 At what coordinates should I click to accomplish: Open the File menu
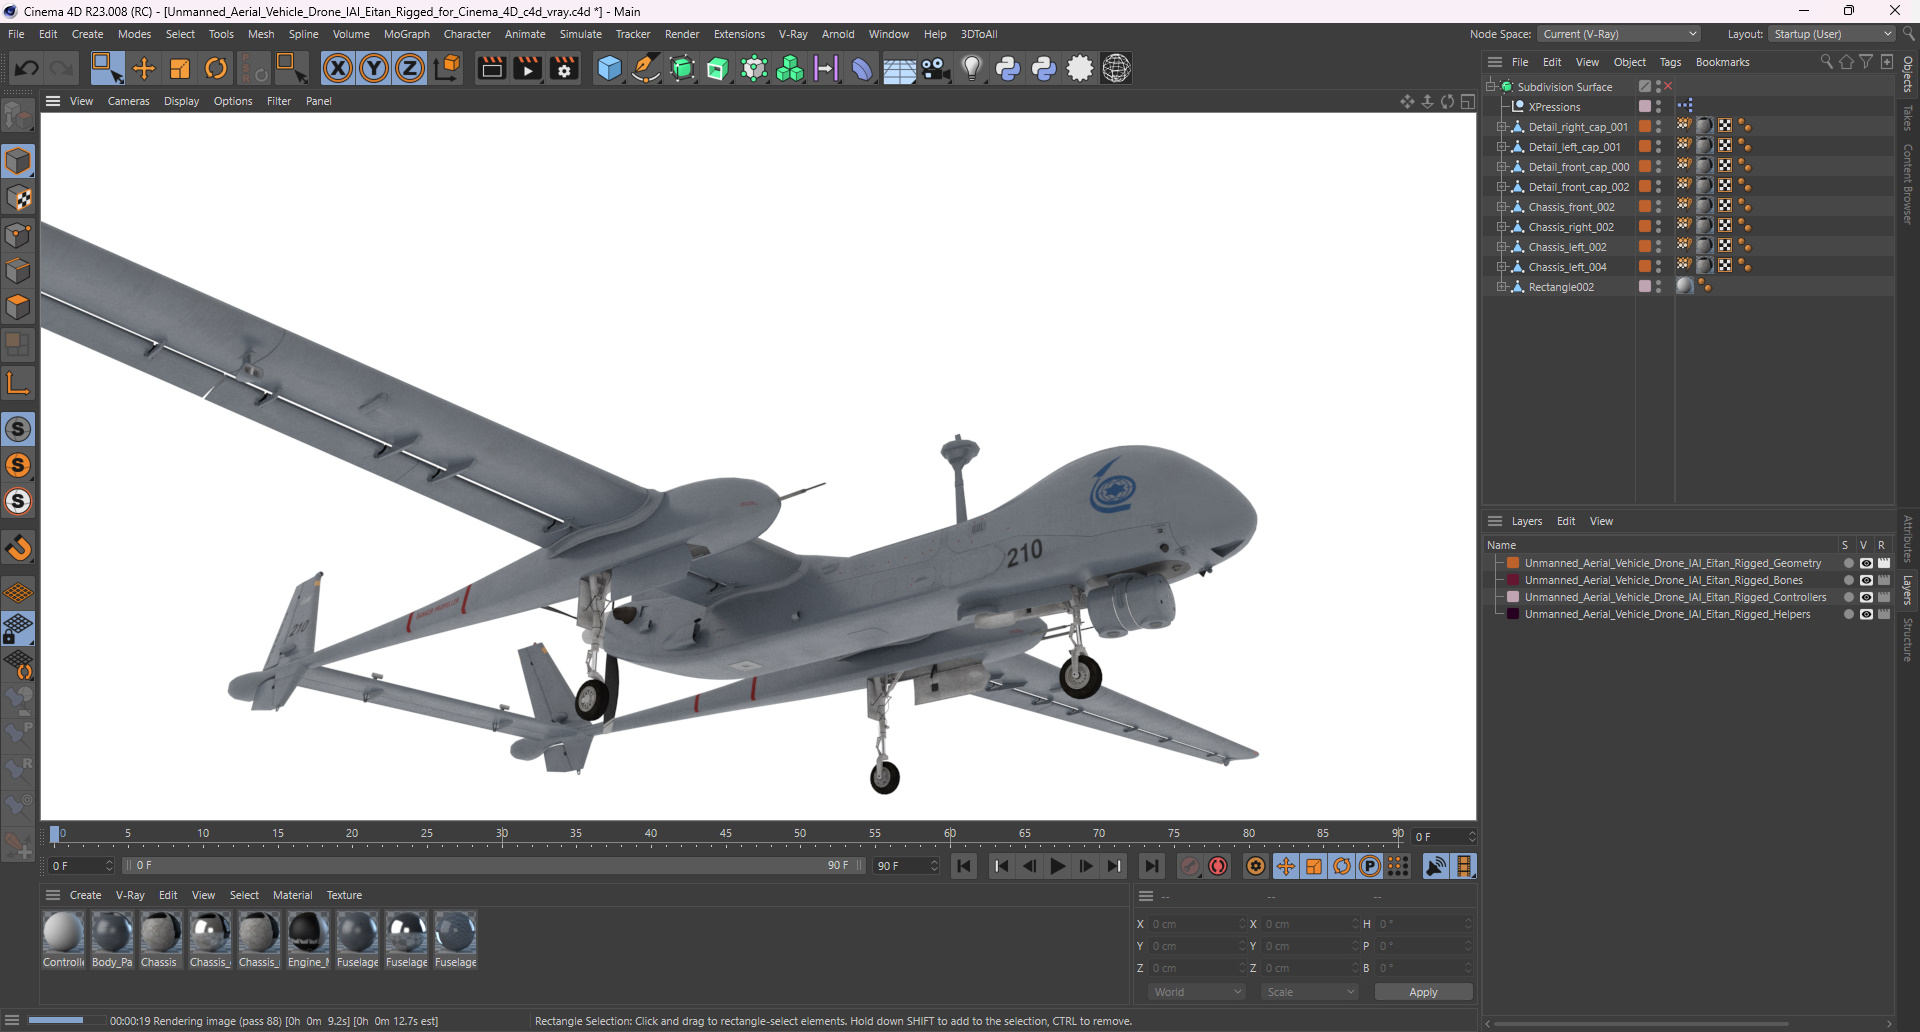[x=16, y=34]
